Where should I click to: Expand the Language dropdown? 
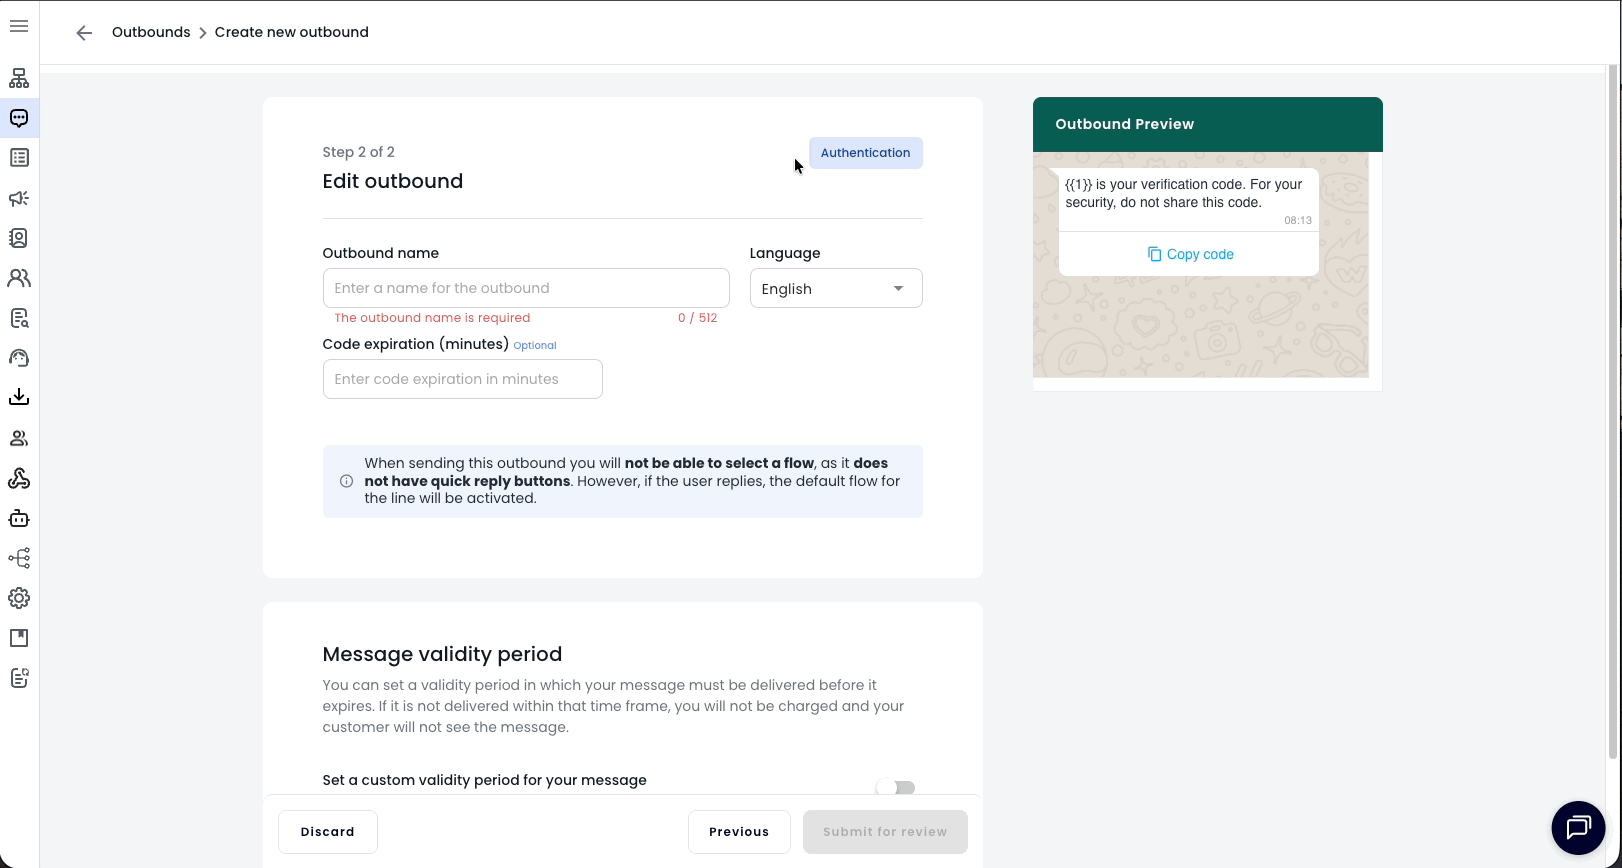[x=835, y=289]
